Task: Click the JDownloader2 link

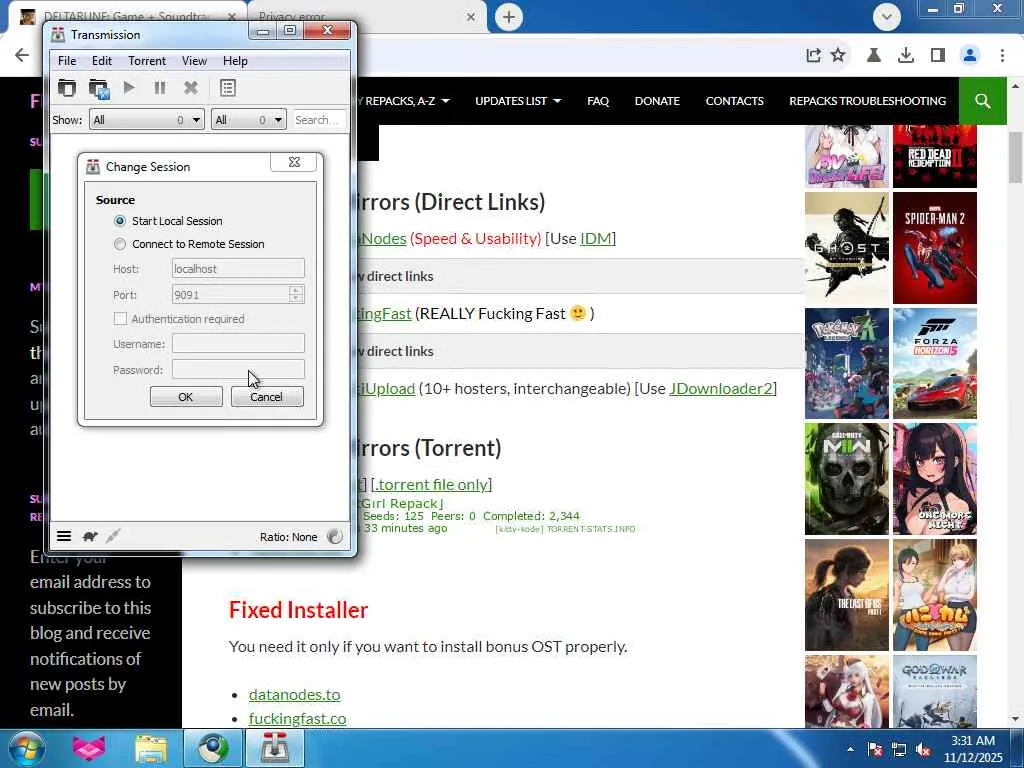Action: (x=721, y=389)
